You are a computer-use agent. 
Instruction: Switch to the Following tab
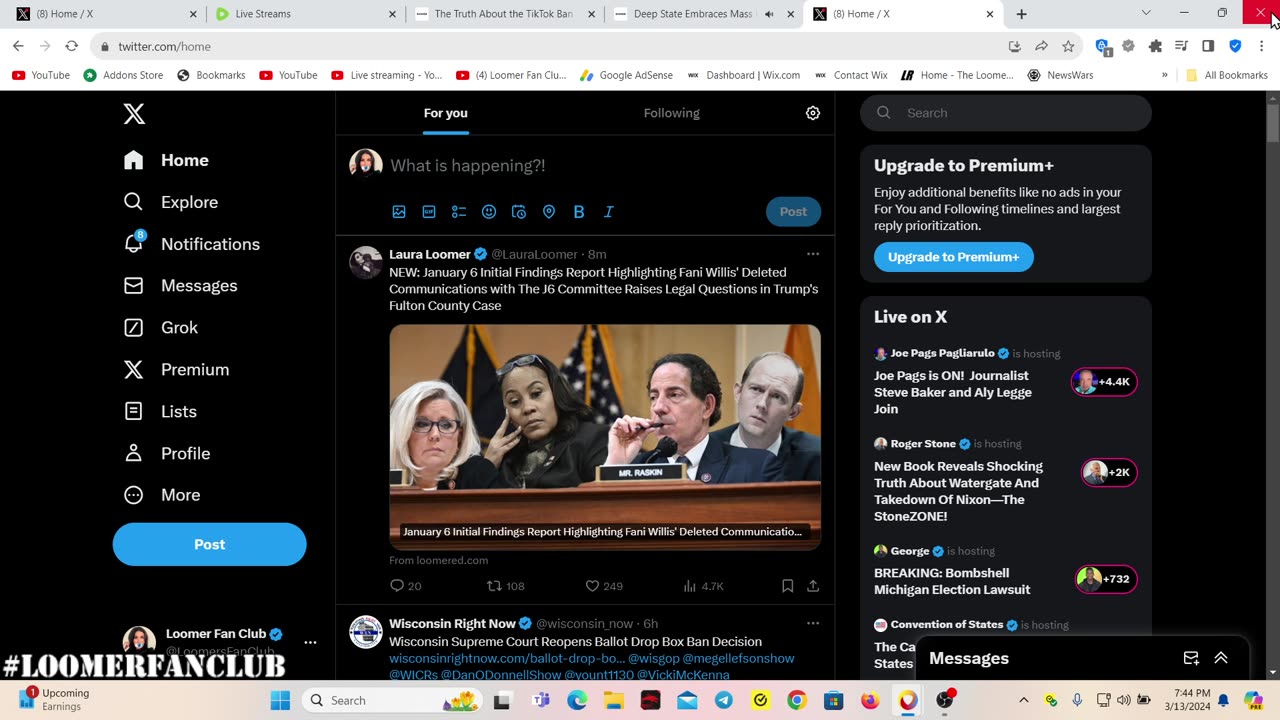(x=672, y=113)
